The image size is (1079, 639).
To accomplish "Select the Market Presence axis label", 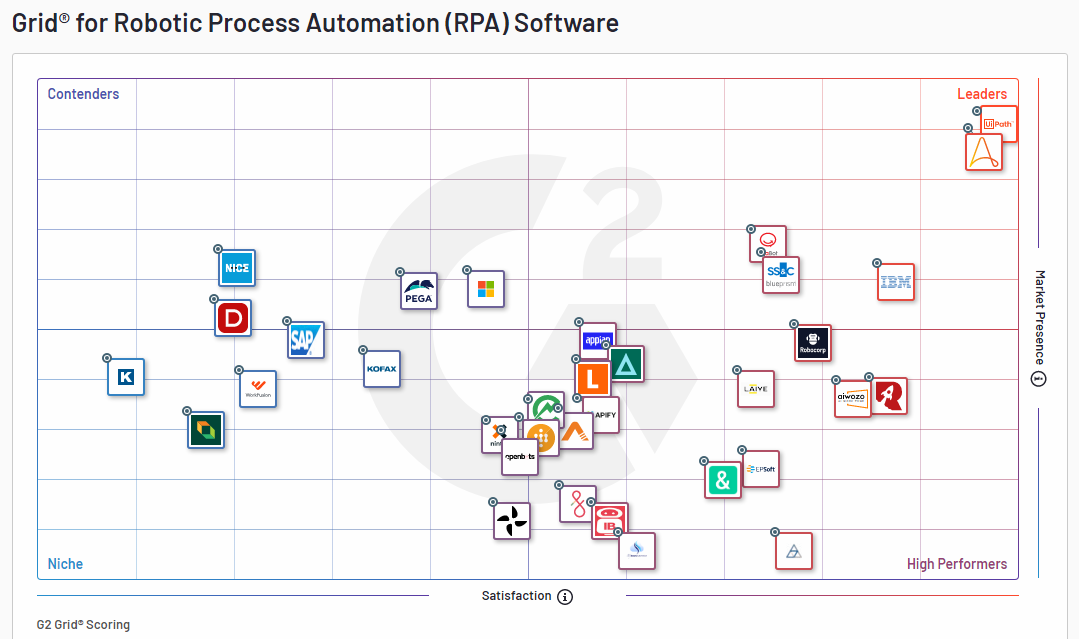I will tap(1039, 317).
